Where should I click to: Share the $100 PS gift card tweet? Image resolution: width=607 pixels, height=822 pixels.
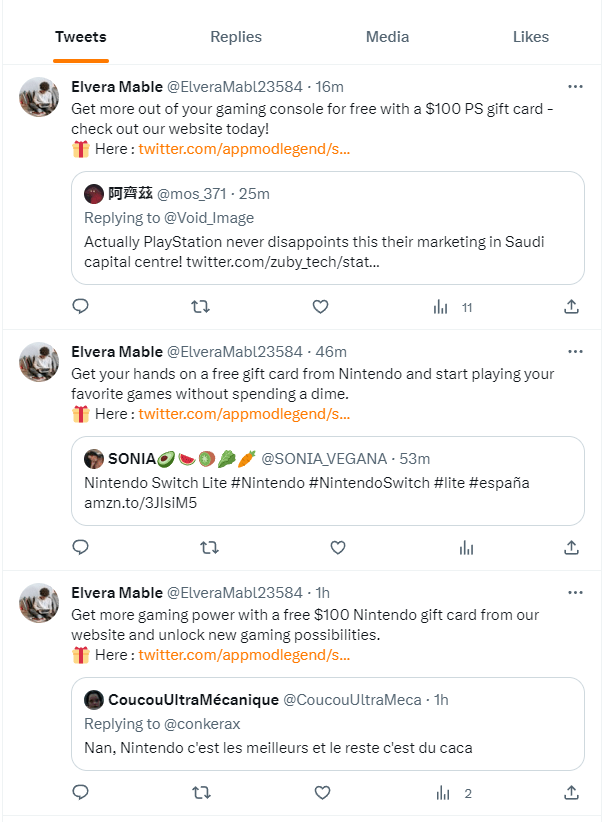571,307
